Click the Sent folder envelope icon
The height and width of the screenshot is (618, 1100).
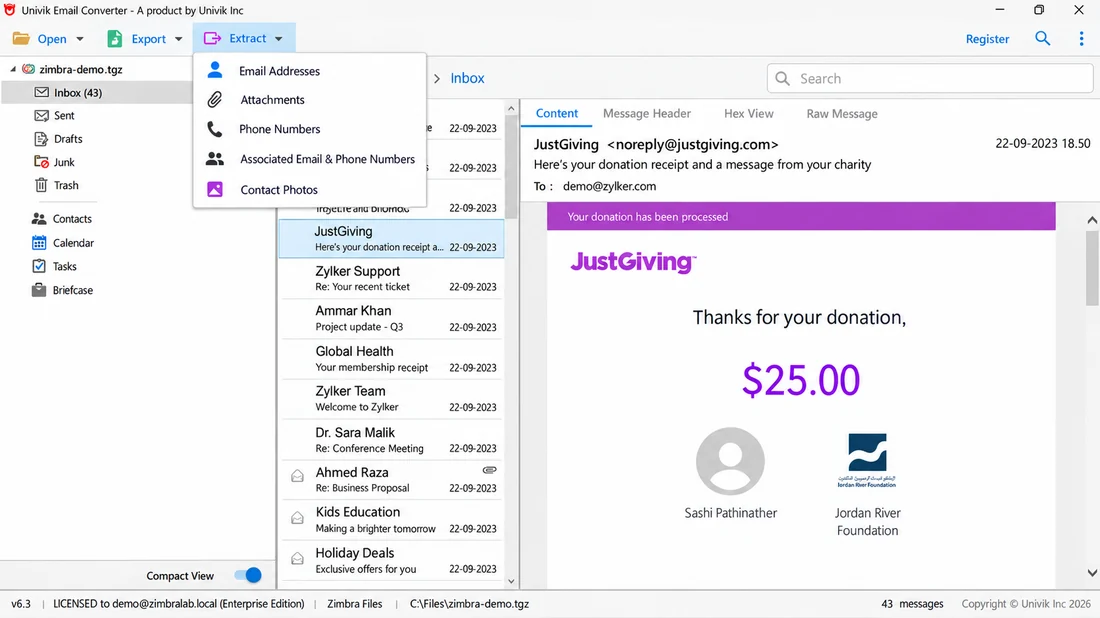[x=41, y=116]
